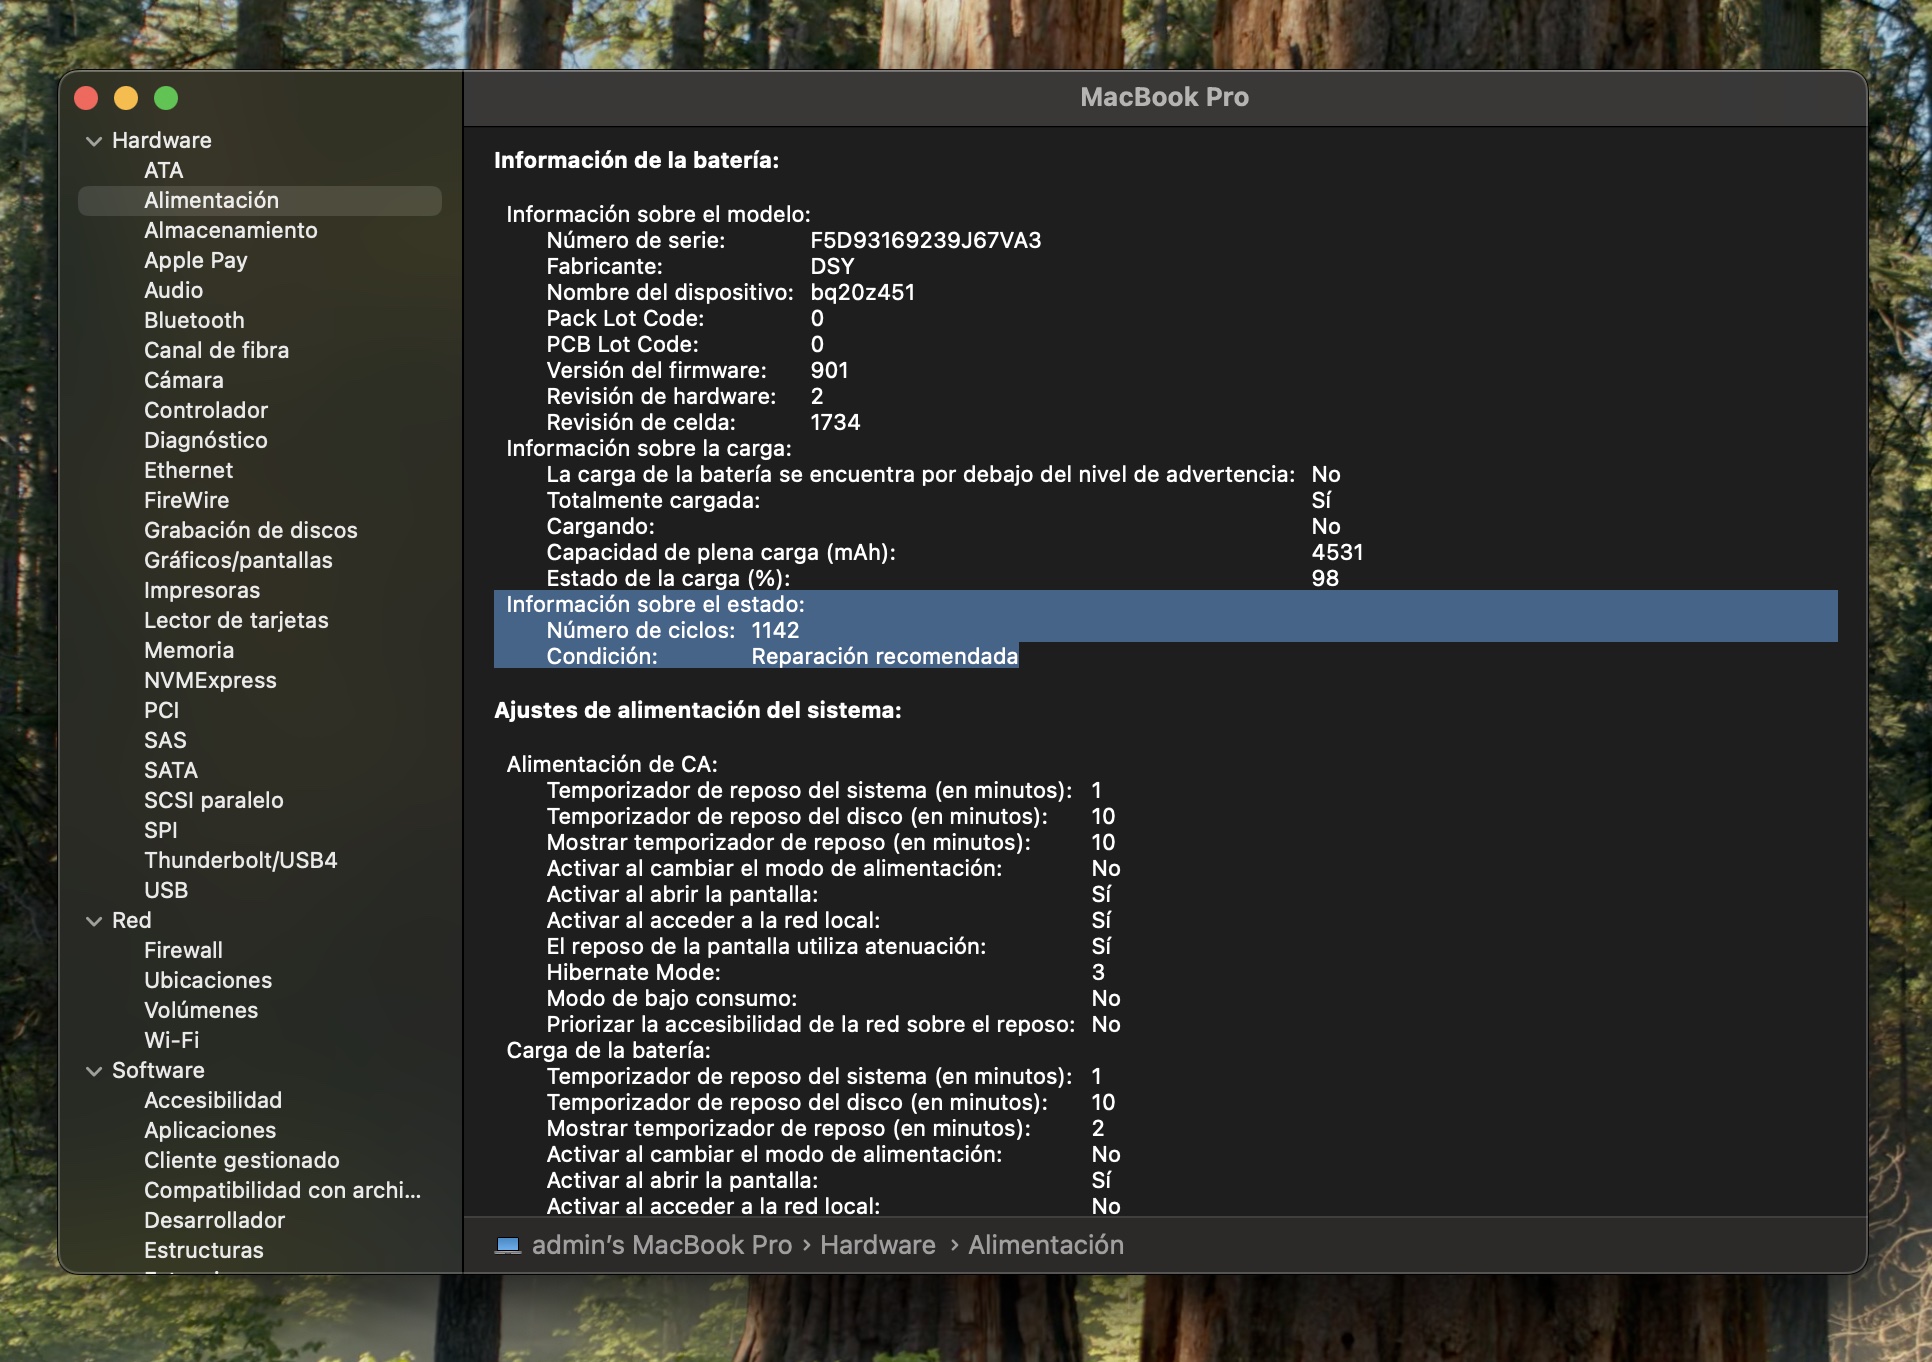Select Almacenamiento in the sidebar
The image size is (1932, 1362).
tap(230, 230)
